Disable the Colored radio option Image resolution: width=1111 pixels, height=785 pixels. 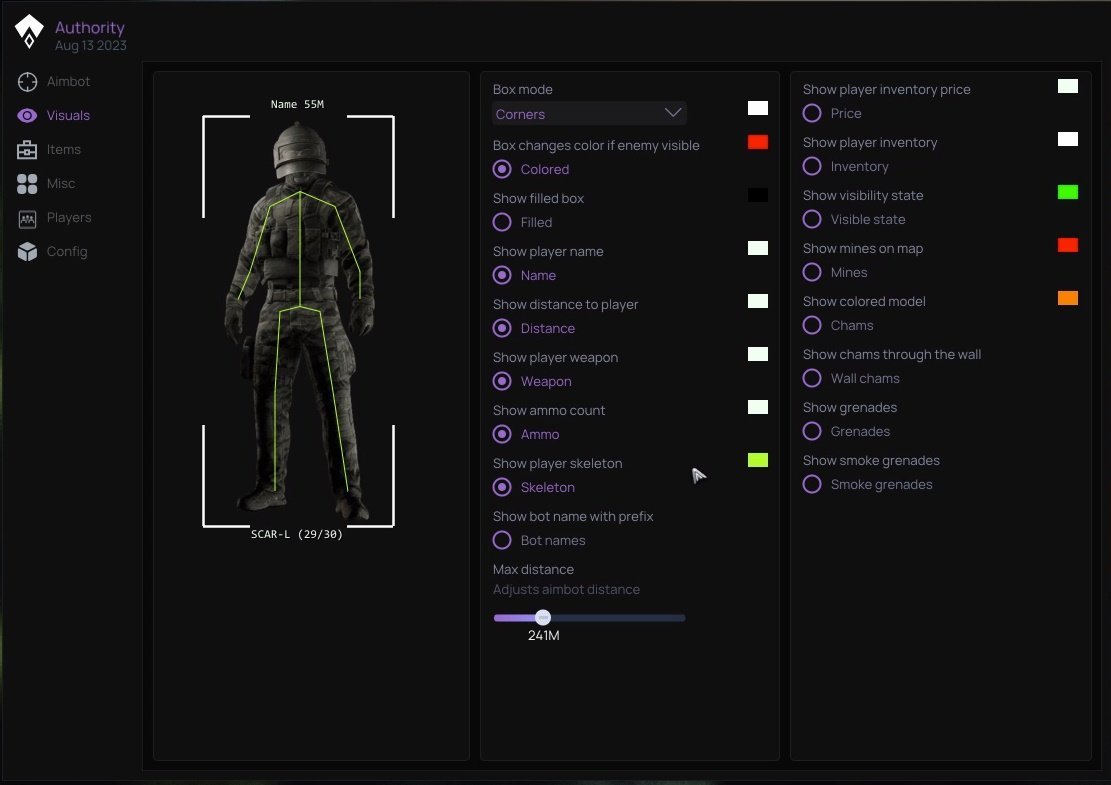(x=502, y=170)
